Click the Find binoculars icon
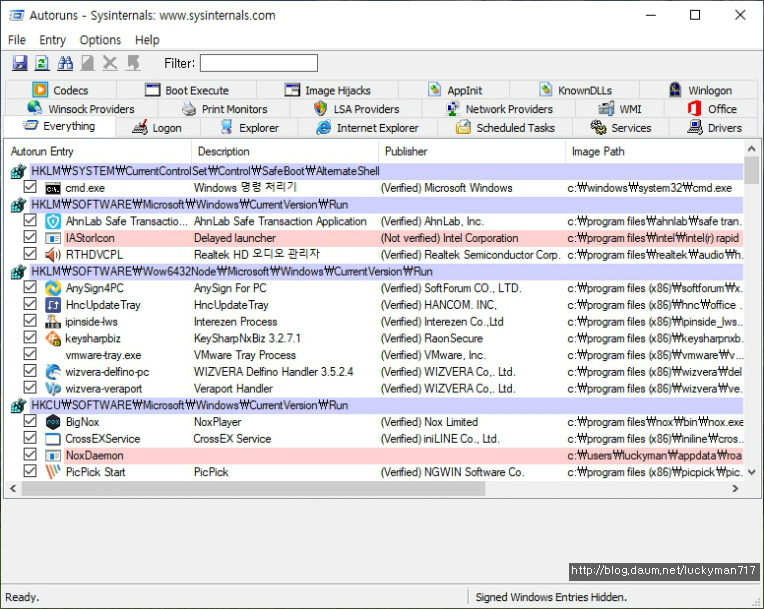 65,63
